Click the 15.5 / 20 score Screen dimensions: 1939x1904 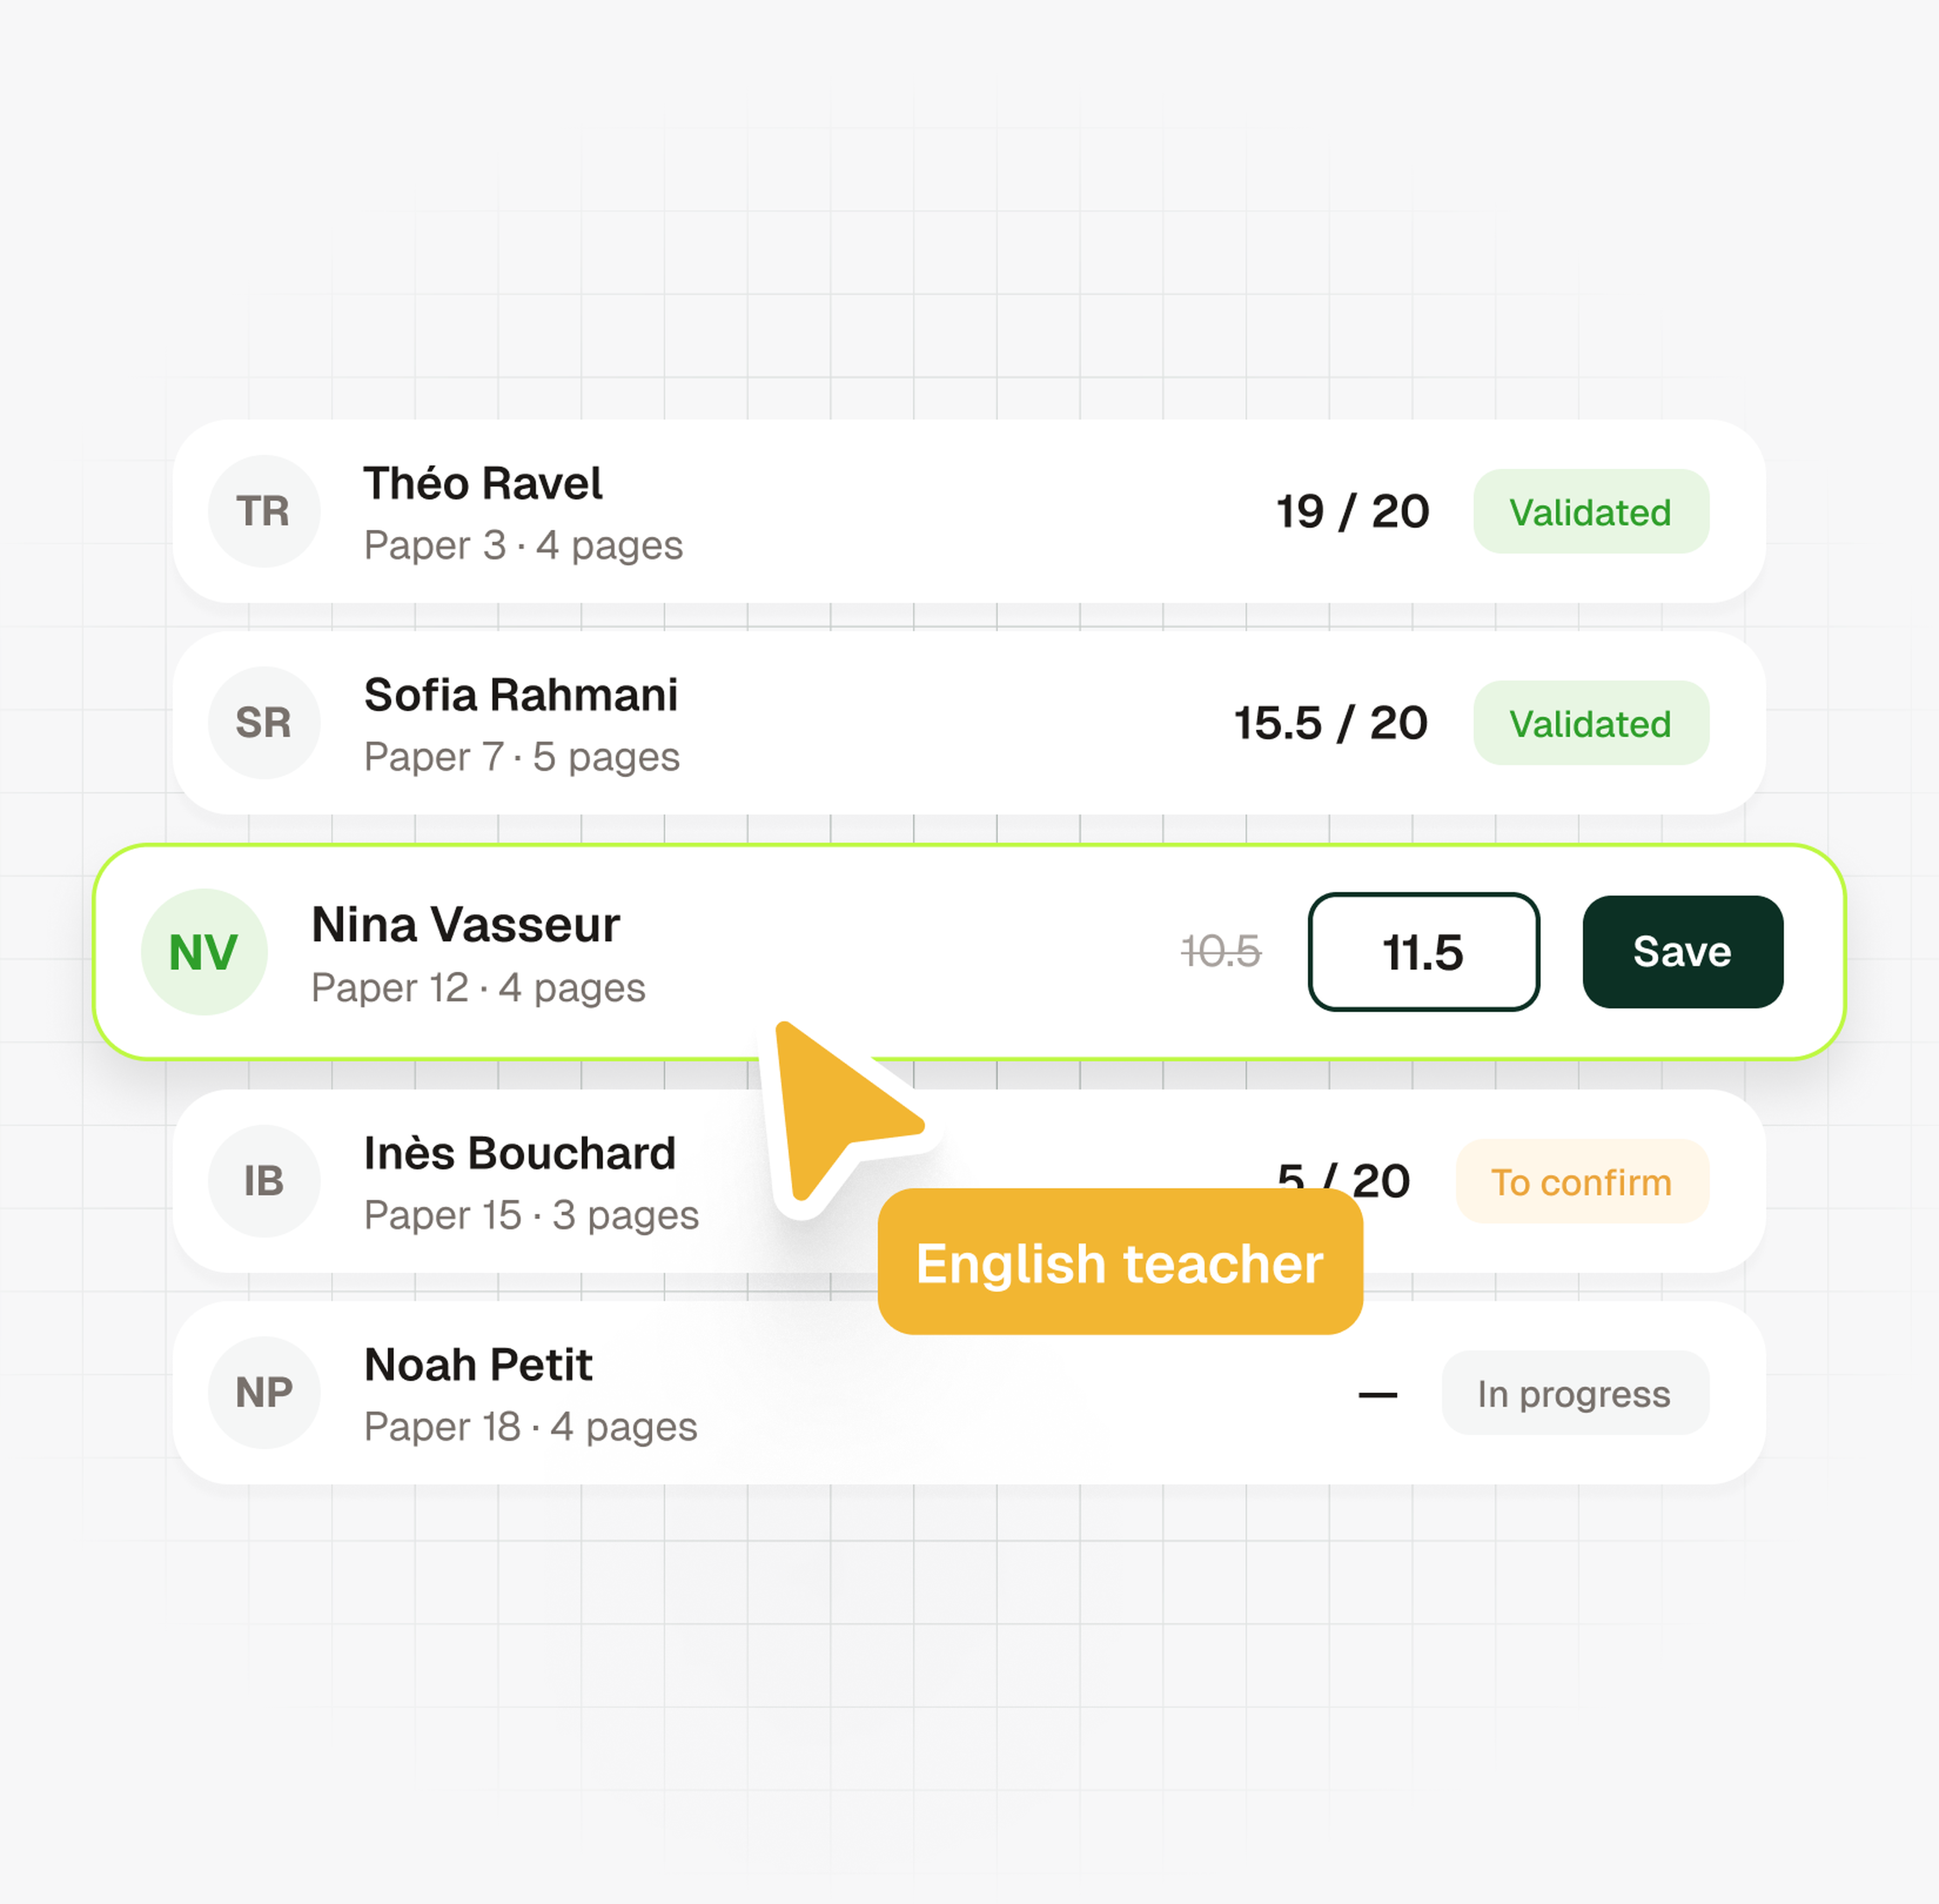1331,723
